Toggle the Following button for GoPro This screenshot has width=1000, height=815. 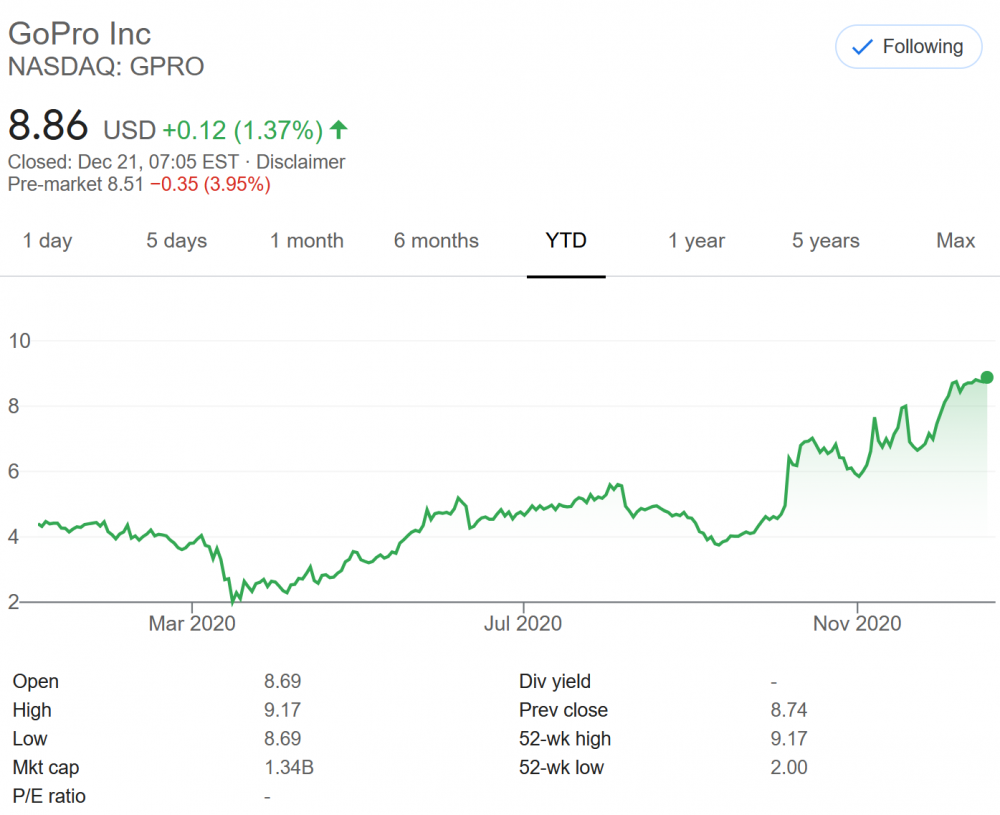pyautogui.click(x=908, y=47)
